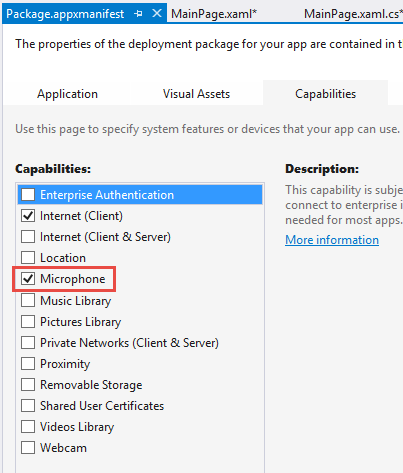Check Private Networks (Client & Server)
The image size is (403, 473).
(28, 343)
